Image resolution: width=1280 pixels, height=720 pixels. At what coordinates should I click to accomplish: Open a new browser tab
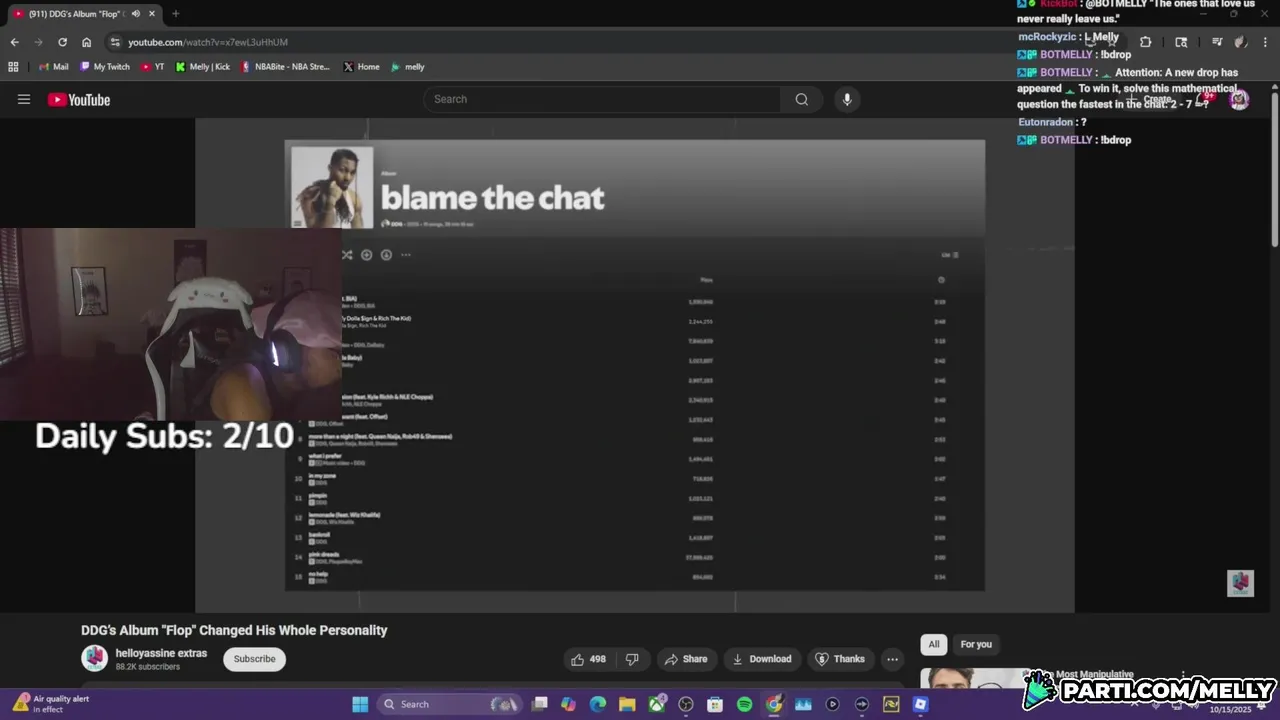(x=175, y=14)
